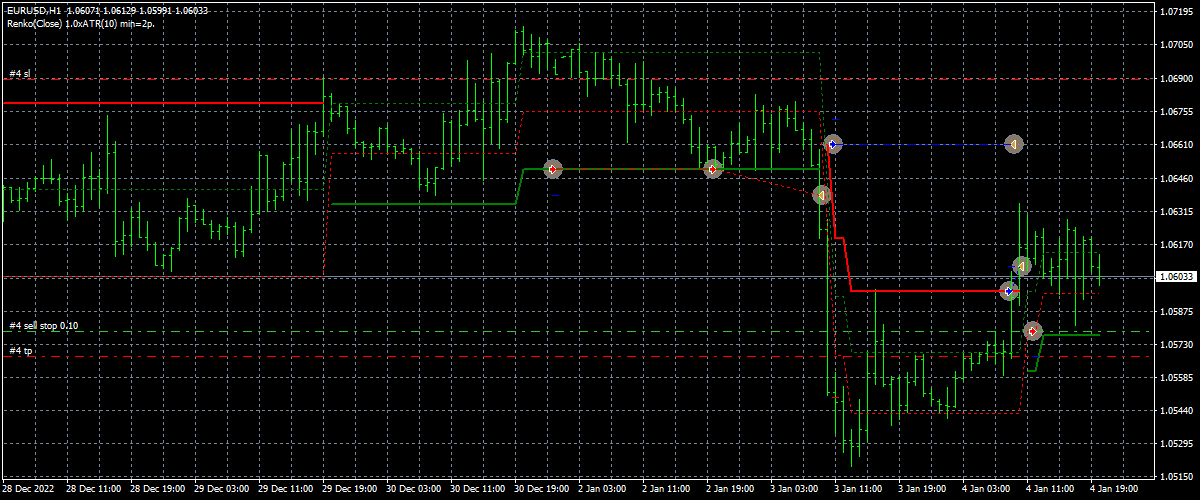Viewport: 1200px width, 500px height.
Task: Click the '28 Dec 11:00' time axis label
Action: click(x=92, y=491)
